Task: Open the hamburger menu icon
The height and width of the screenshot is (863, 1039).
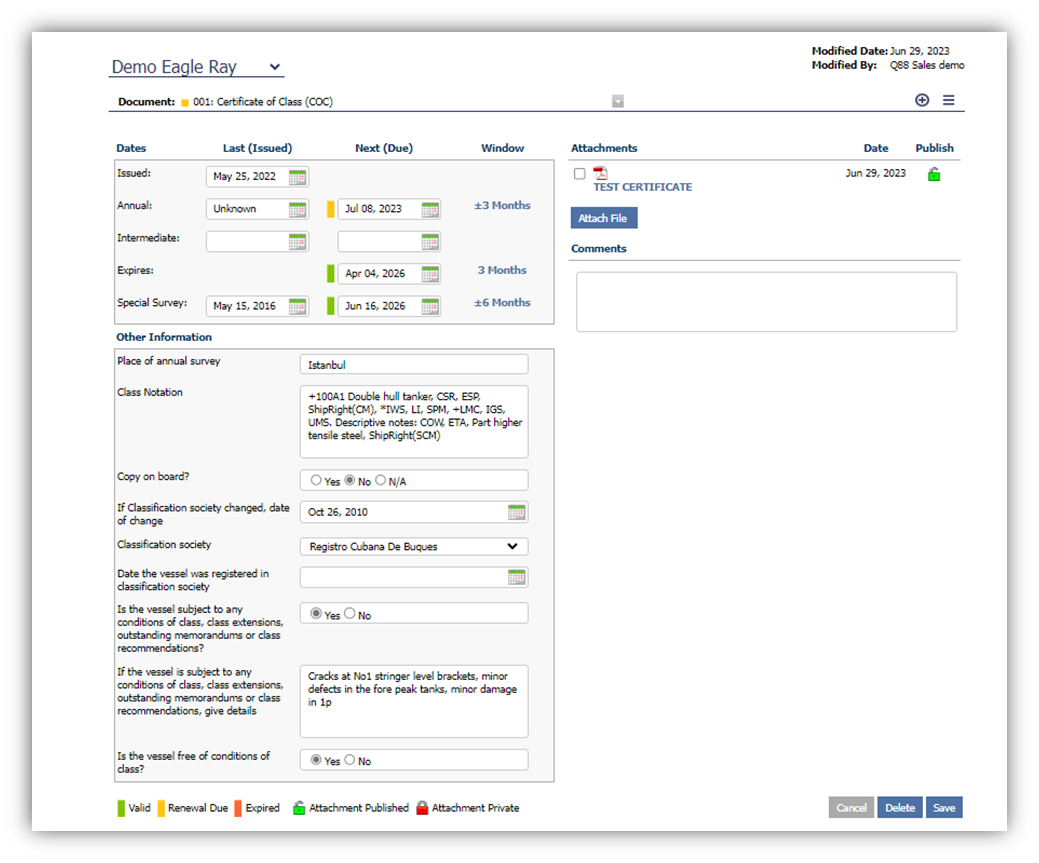Action: [948, 100]
